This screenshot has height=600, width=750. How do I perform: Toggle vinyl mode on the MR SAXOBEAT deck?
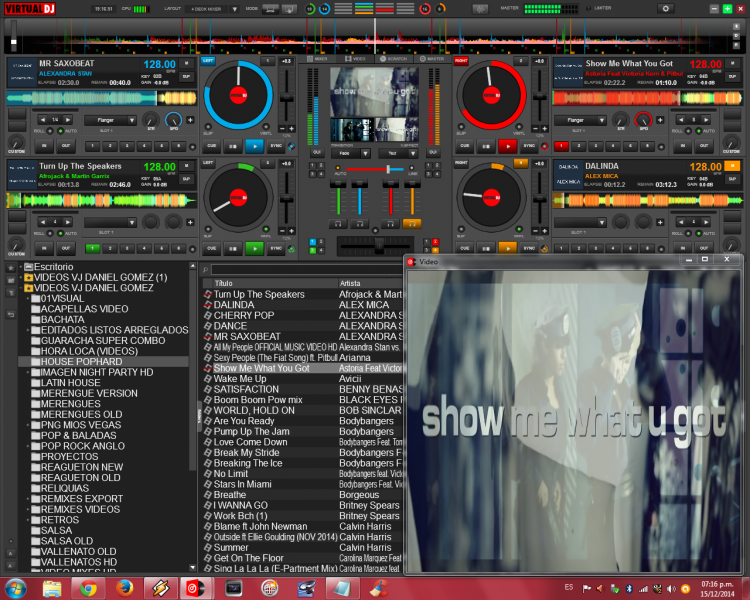point(266,128)
